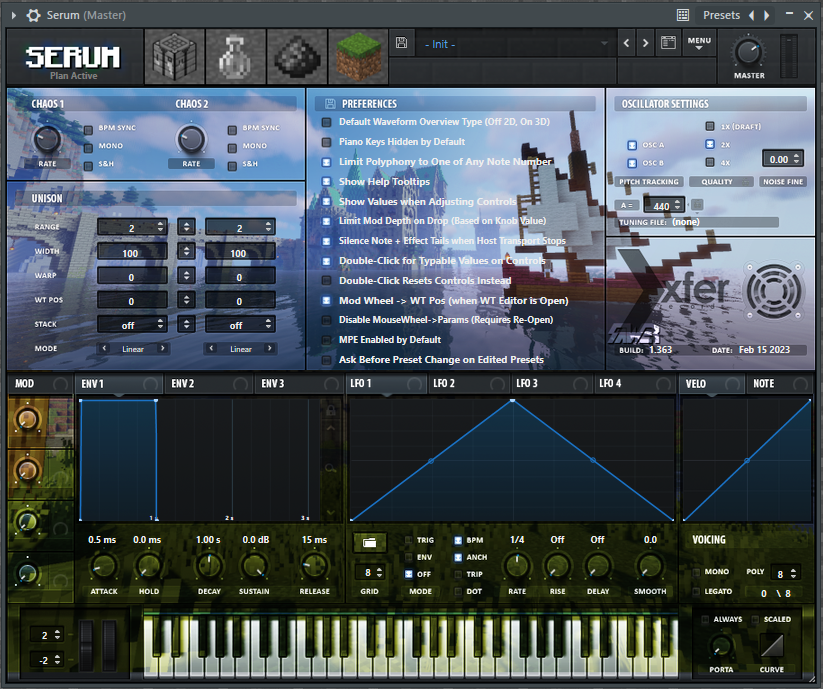Select the coal lump tab icon

297,57
